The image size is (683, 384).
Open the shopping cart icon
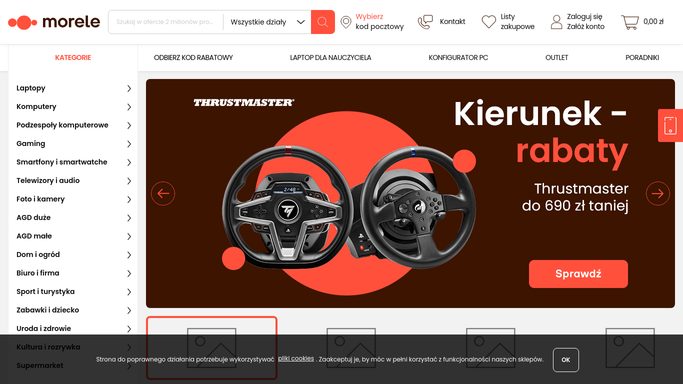[630, 22]
